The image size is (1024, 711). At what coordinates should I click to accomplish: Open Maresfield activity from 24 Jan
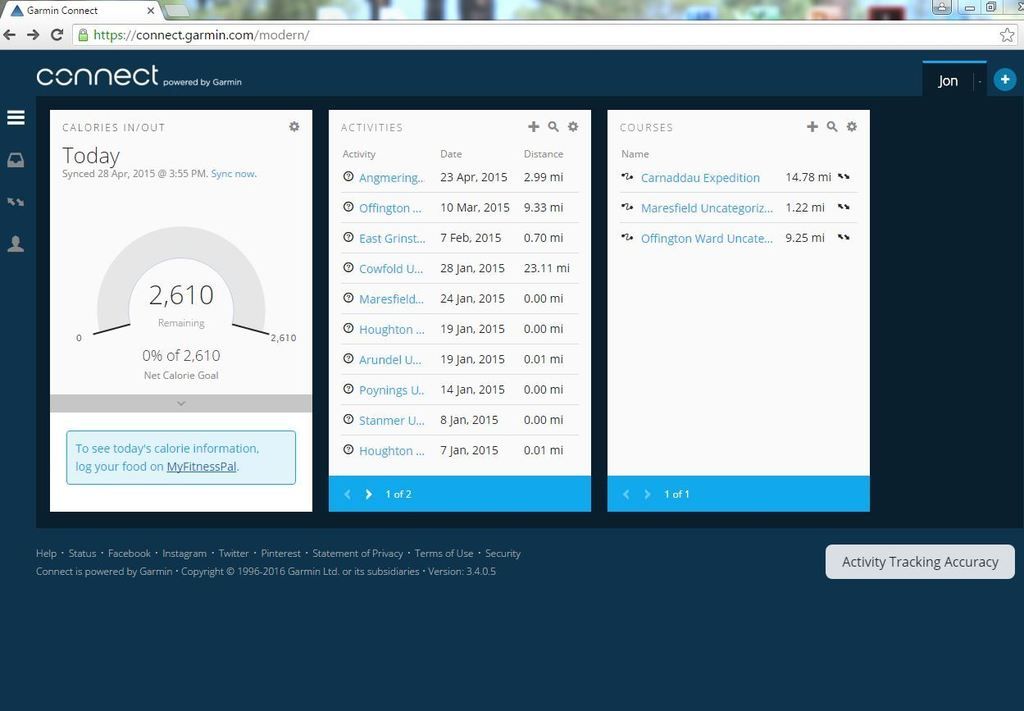pos(391,299)
